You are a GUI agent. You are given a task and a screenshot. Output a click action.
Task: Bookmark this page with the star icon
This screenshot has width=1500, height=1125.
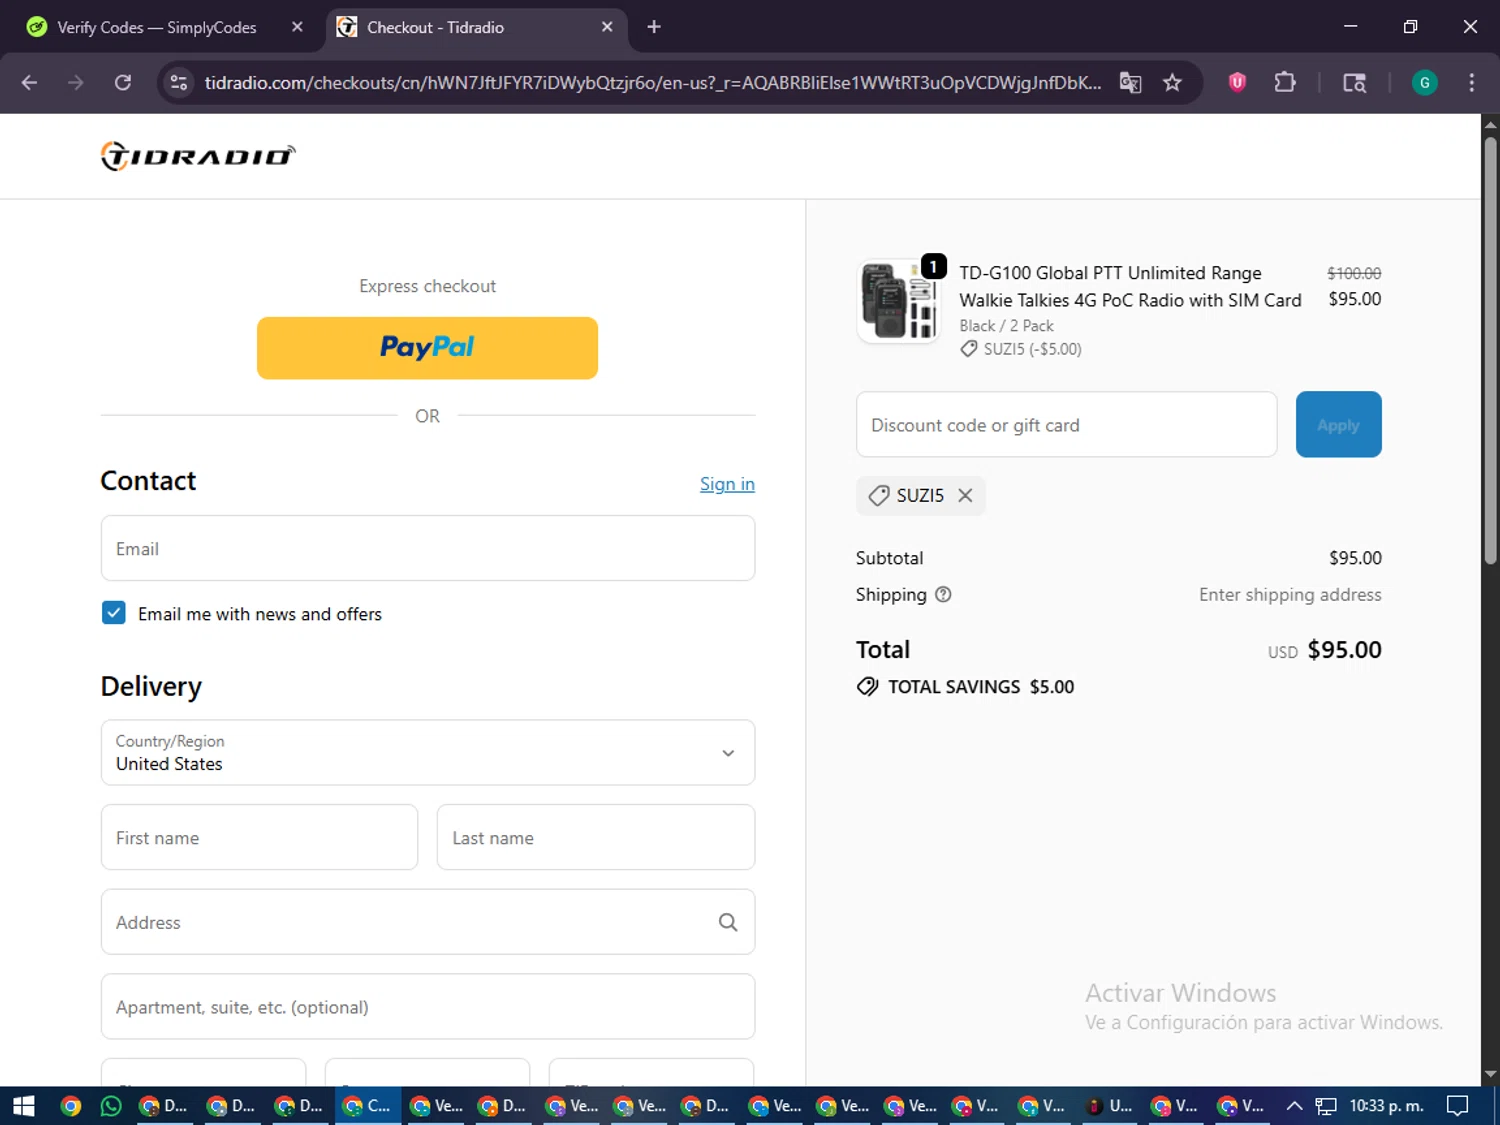[1172, 83]
